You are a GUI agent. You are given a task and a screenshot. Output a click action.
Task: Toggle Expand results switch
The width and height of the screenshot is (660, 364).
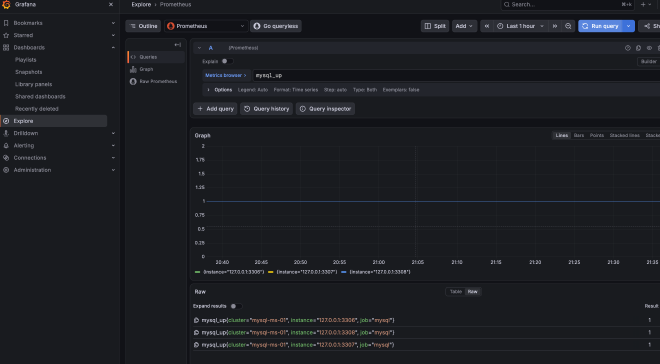click(236, 306)
